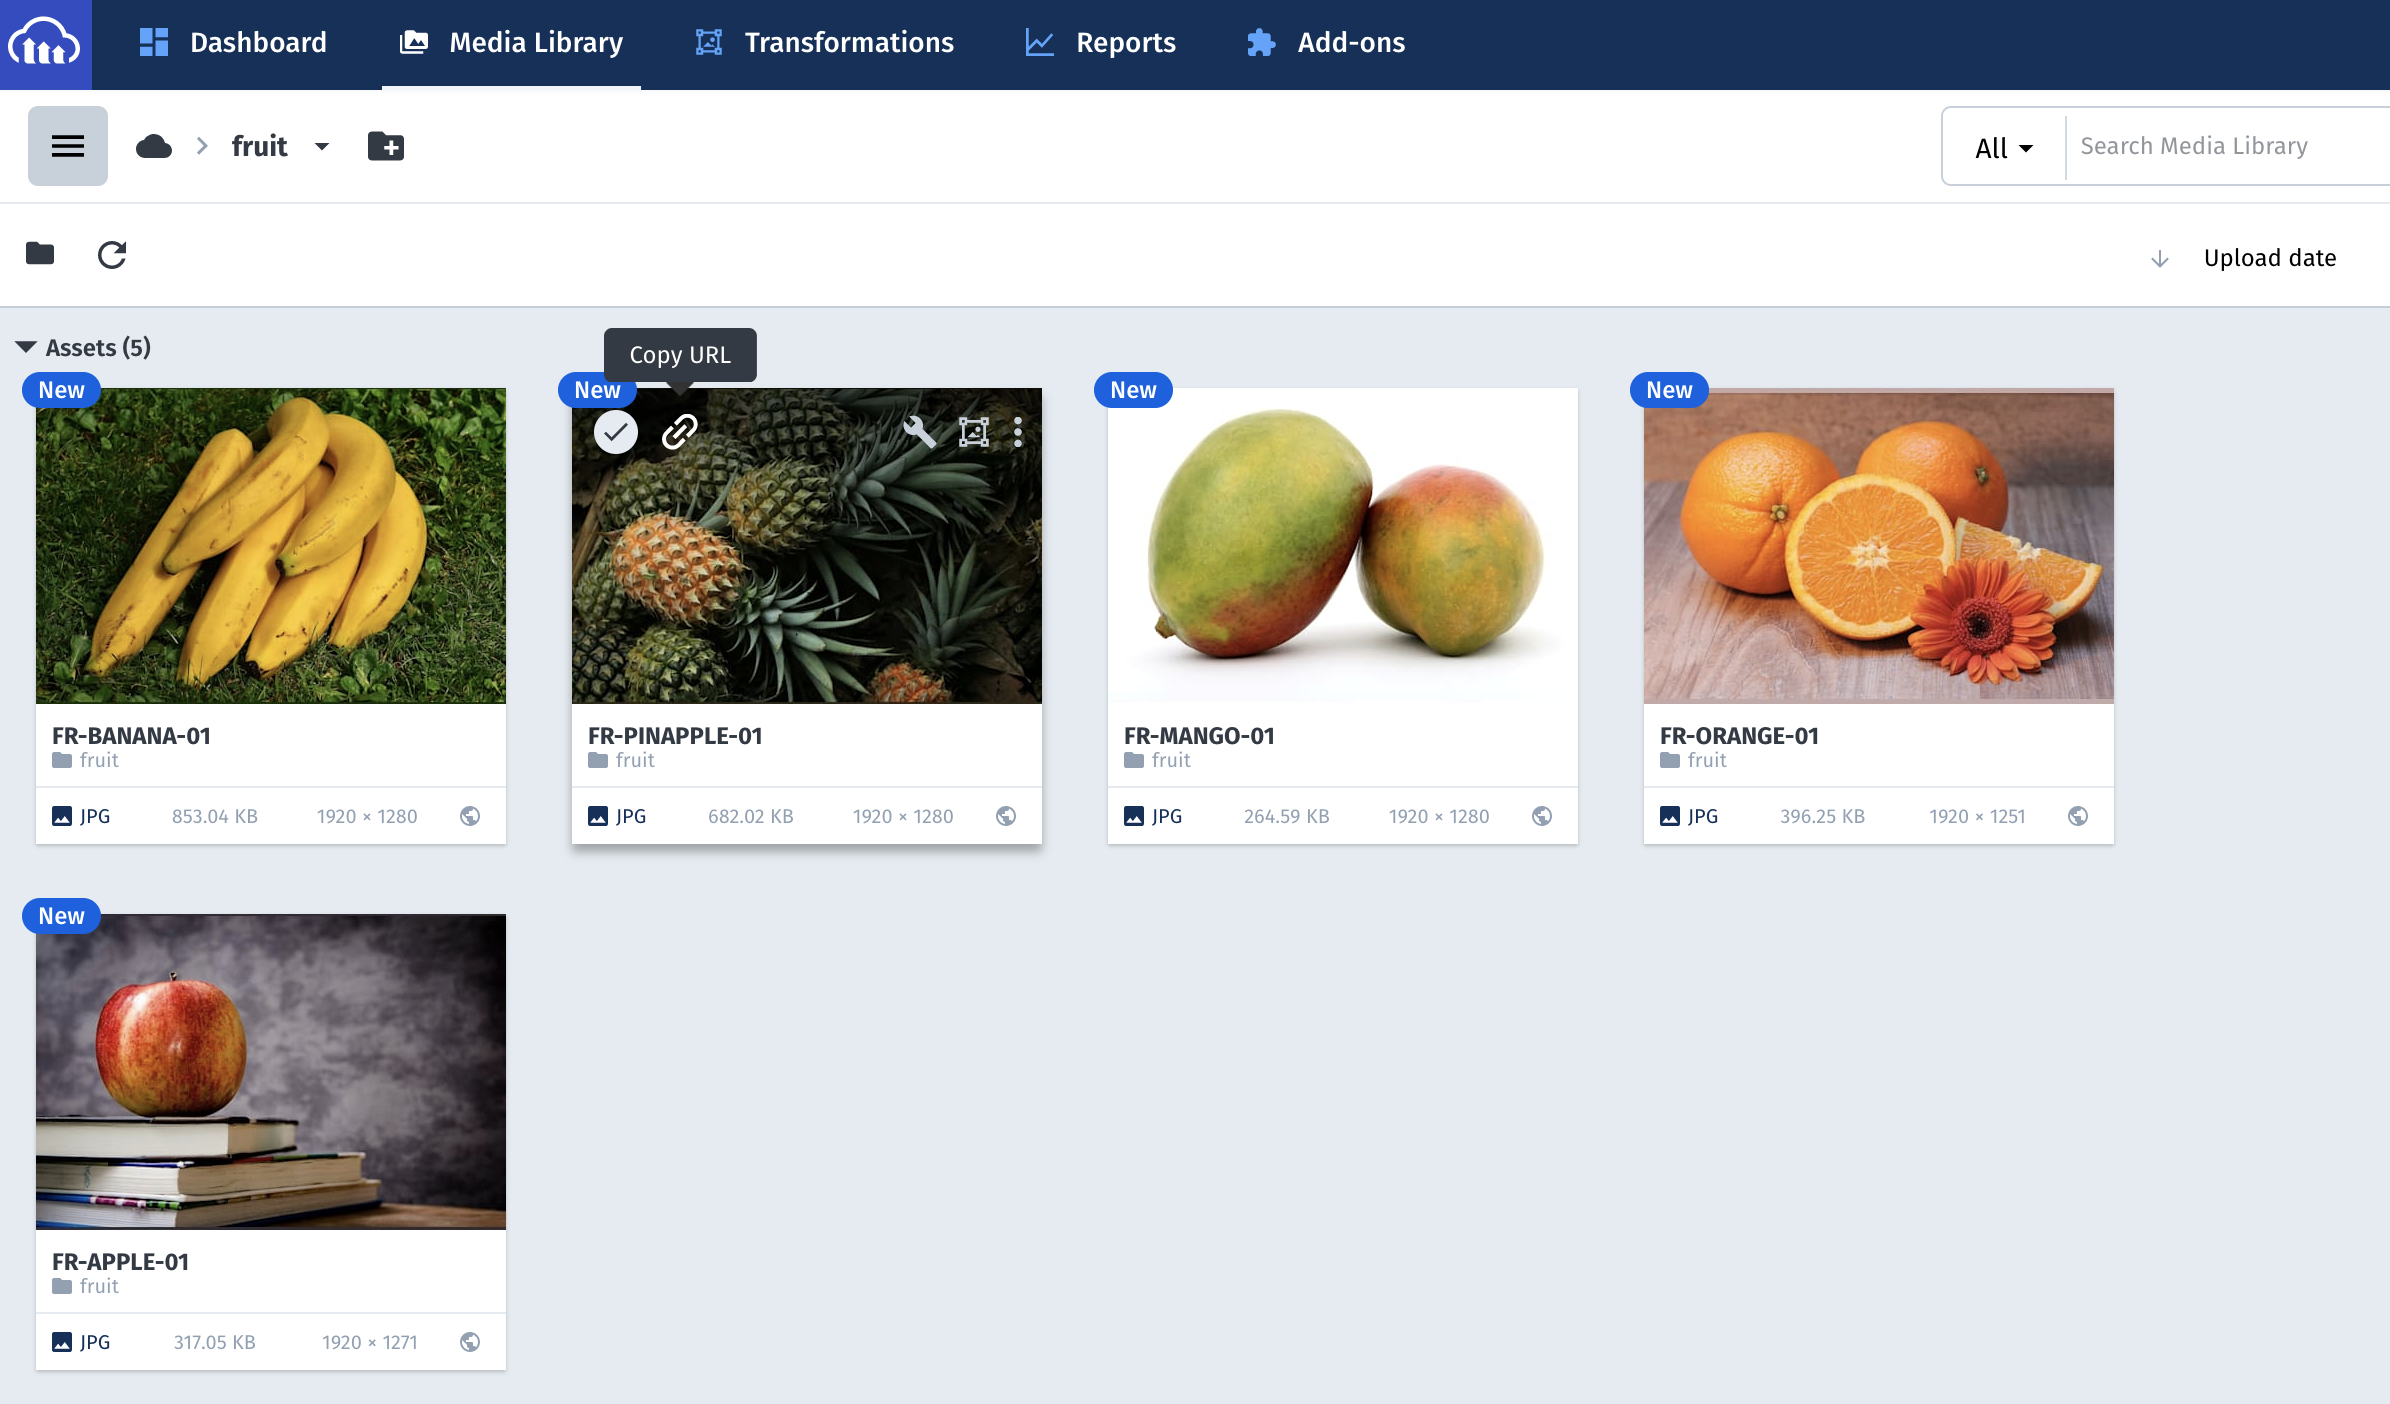Screen dimensions: 2390x1404
Task: Open the fruit folder dropdown arrow
Action: [322, 146]
